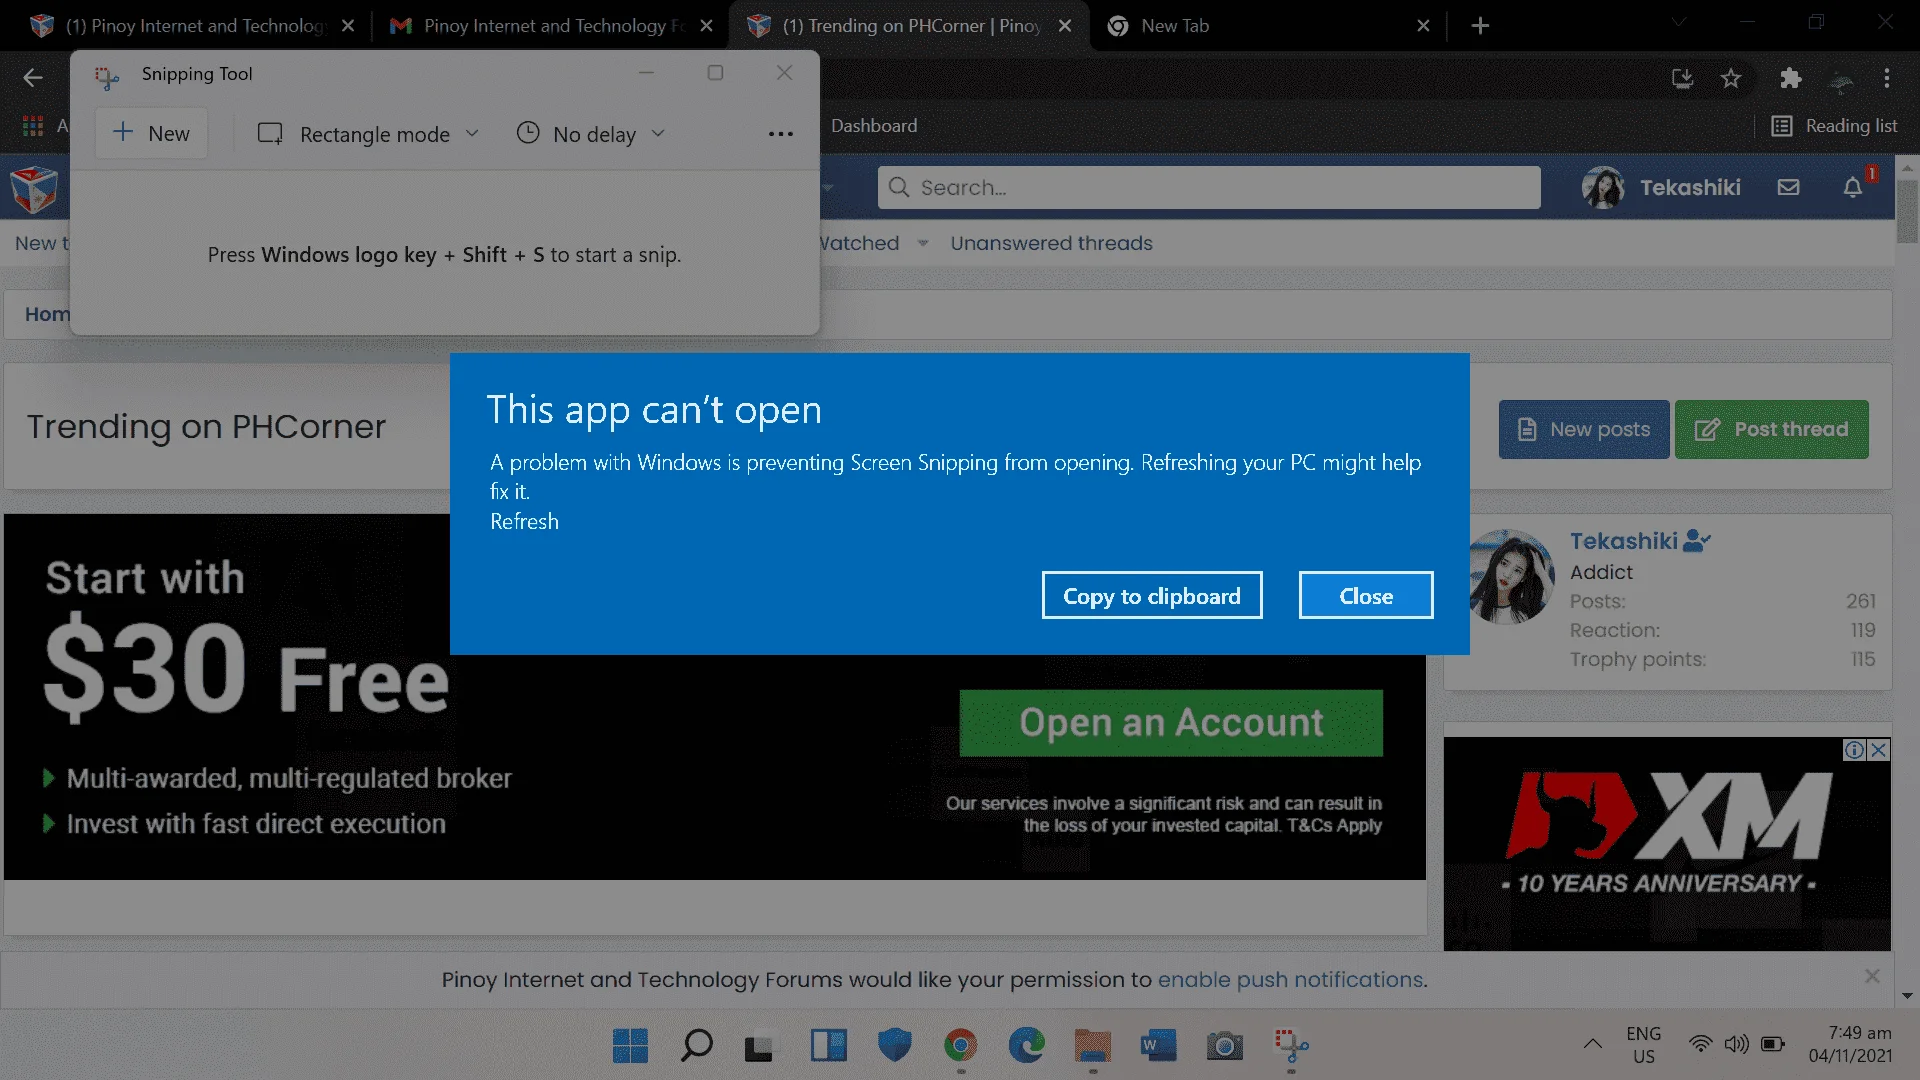
Task: Click Open an Account in the ad
Action: coord(1171,723)
